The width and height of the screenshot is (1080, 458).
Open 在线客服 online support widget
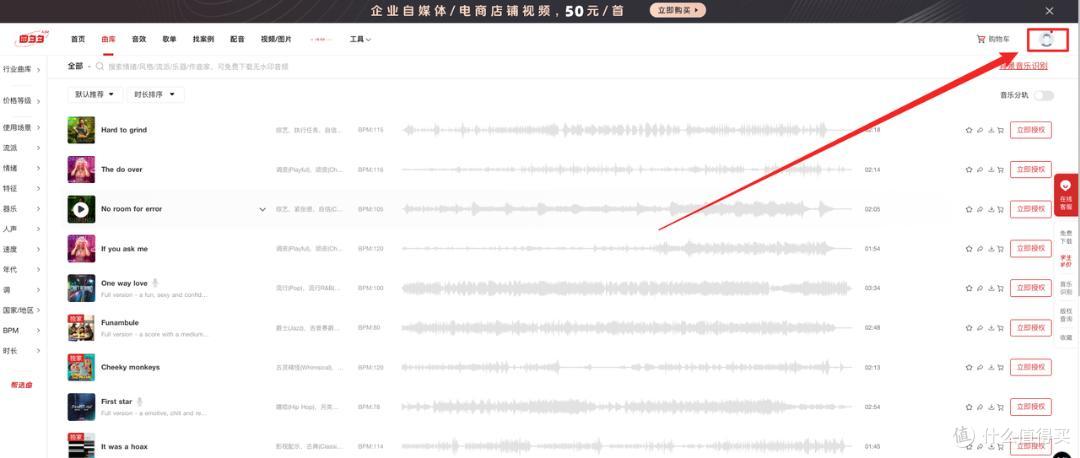1066,195
